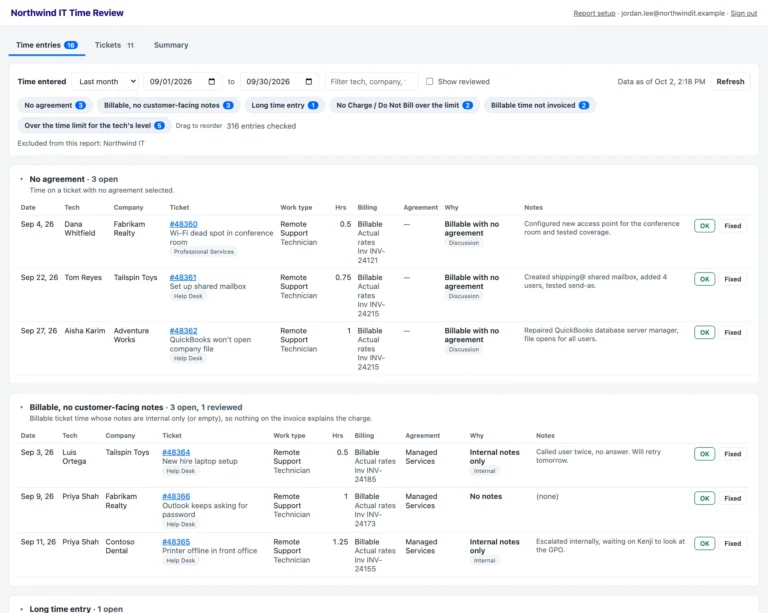
Task: Mark Aisha Karim entry as OK
Action: [x=704, y=332]
